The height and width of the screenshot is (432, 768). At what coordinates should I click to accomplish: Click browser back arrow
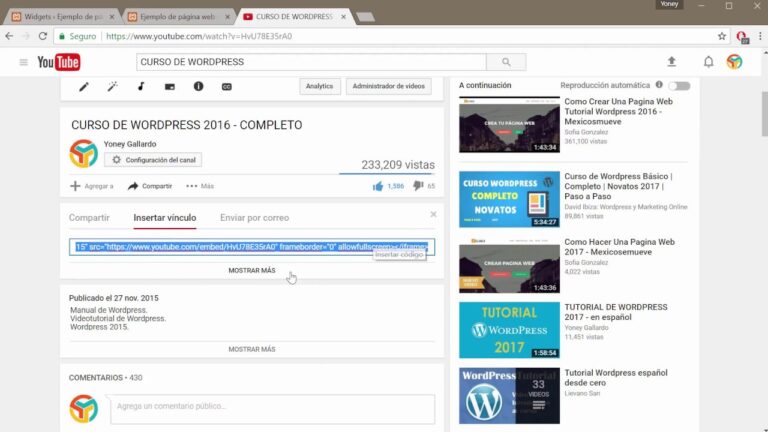(x=9, y=36)
